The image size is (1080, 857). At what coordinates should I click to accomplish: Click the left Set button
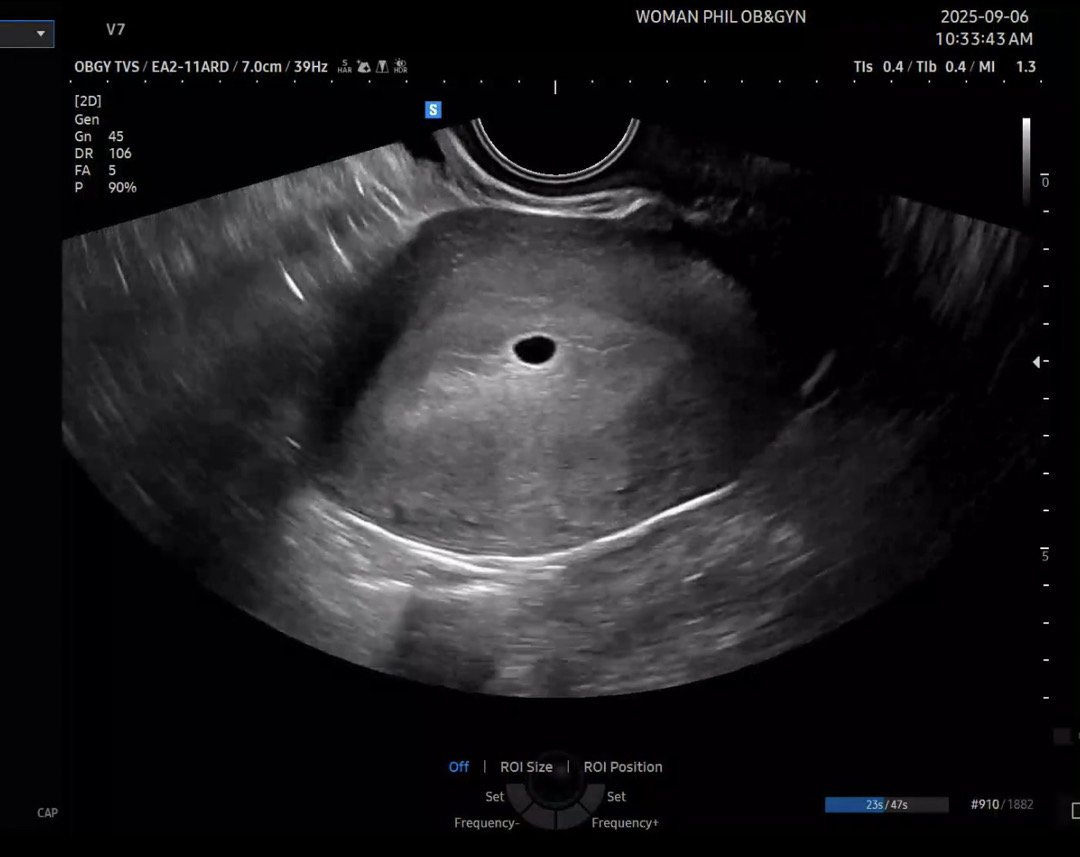pos(495,797)
